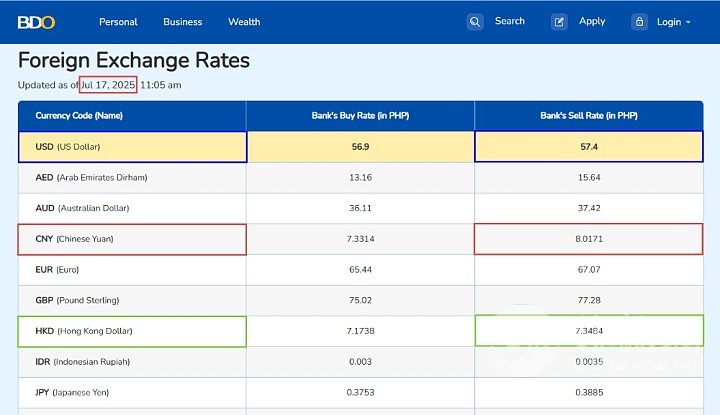Click JPY sell rate 0.3885

pyautogui.click(x=589, y=393)
